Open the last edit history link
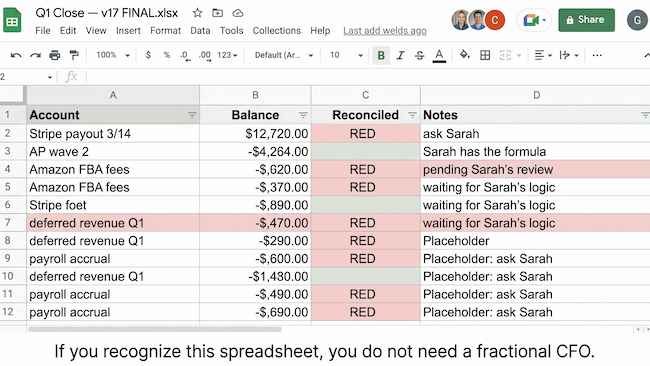 pyautogui.click(x=385, y=31)
